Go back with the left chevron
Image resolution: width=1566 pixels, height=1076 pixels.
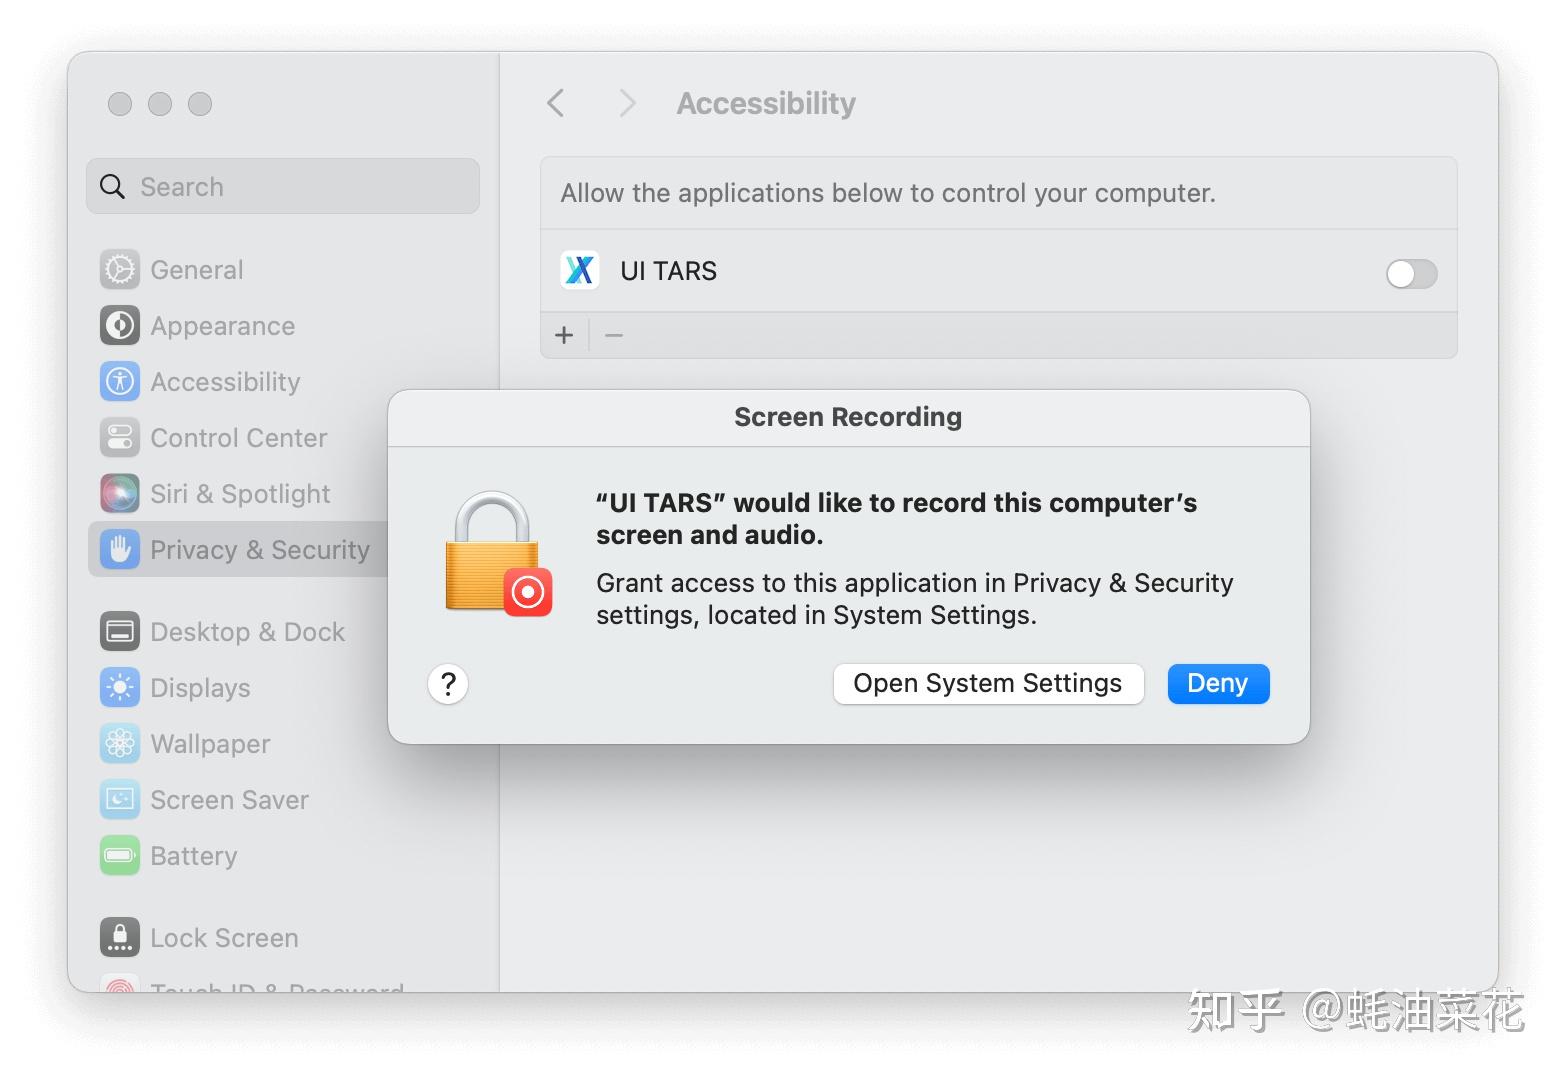557,103
